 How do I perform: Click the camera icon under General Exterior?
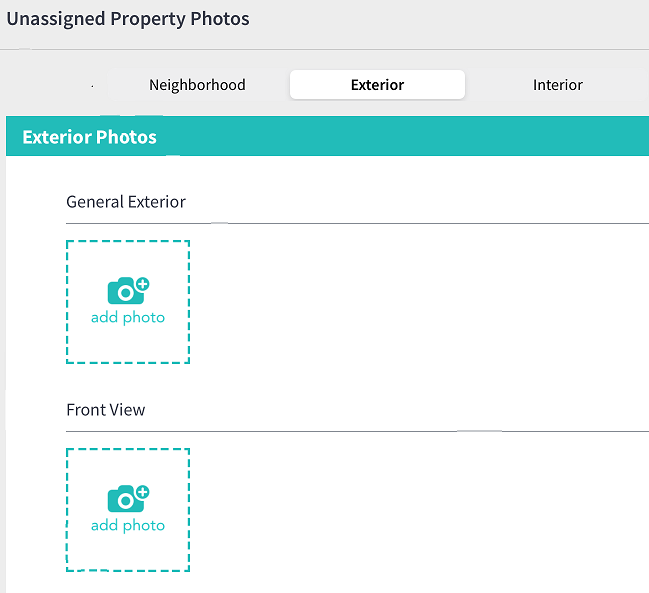coord(128,290)
